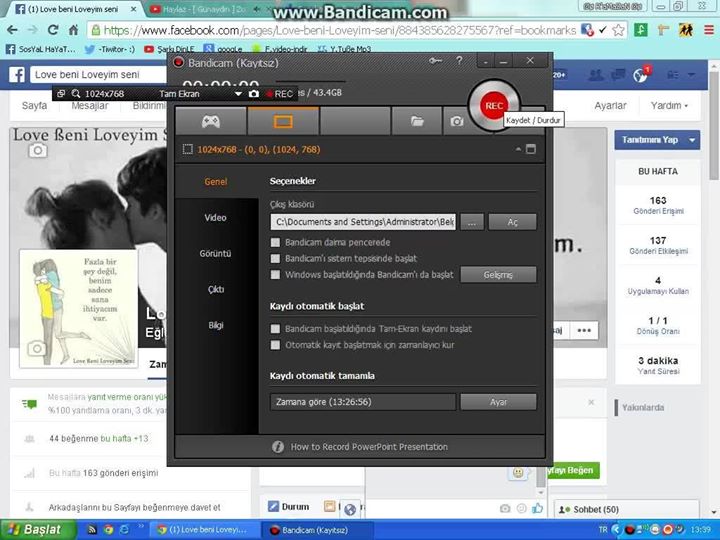Click Chrome quick launch icon in taskbar

[x=108, y=529]
